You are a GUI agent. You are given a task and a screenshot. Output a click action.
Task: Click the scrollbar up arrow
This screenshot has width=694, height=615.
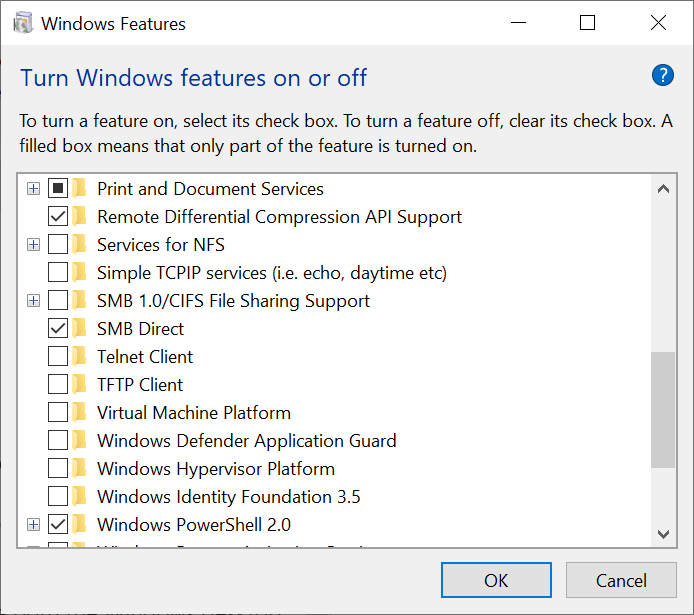point(663,189)
